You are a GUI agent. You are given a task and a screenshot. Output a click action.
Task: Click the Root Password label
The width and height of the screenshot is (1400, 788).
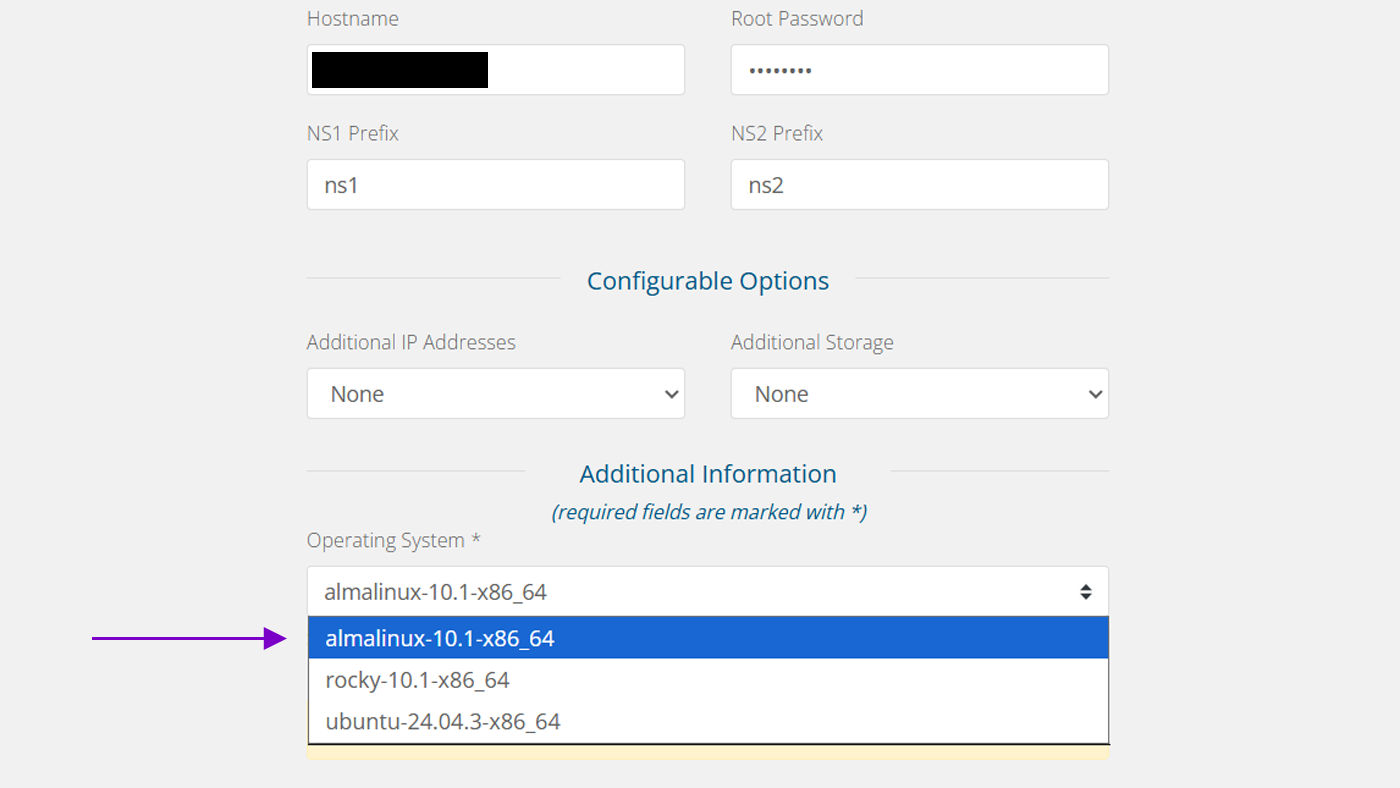coord(797,19)
